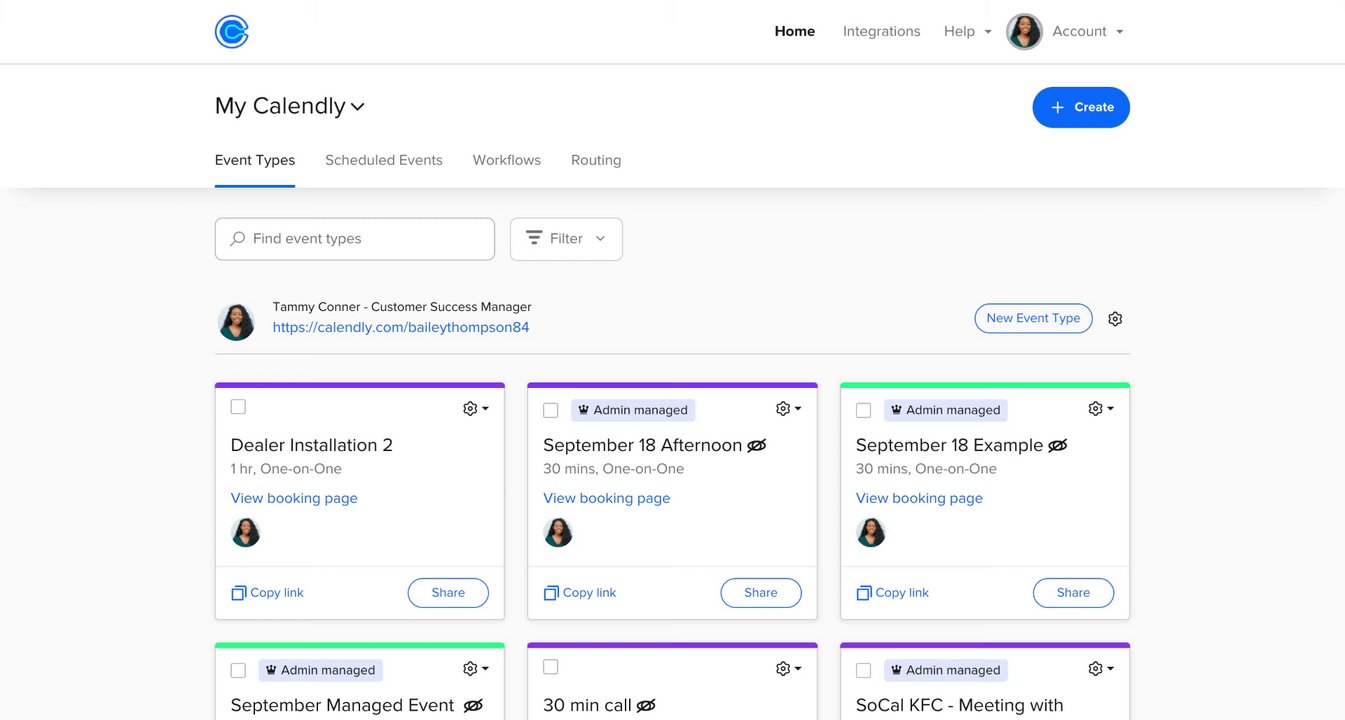Click copy icon on Dealer Installation 2 card
Viewport: 1345px width, 720px height.
[x=238, y=593]
